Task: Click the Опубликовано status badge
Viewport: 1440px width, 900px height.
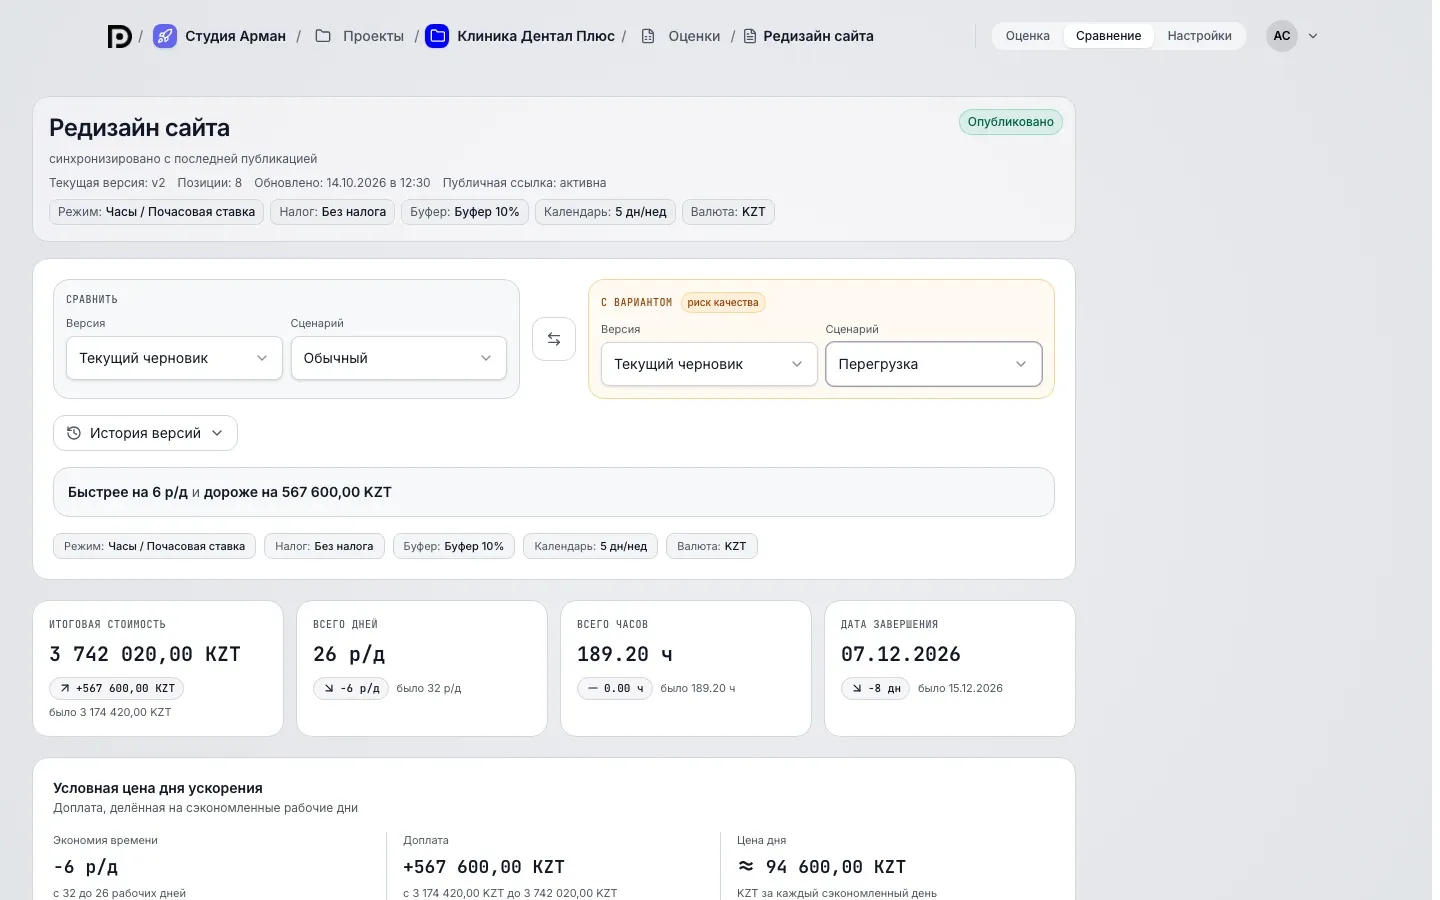Action: [1010, 122]
